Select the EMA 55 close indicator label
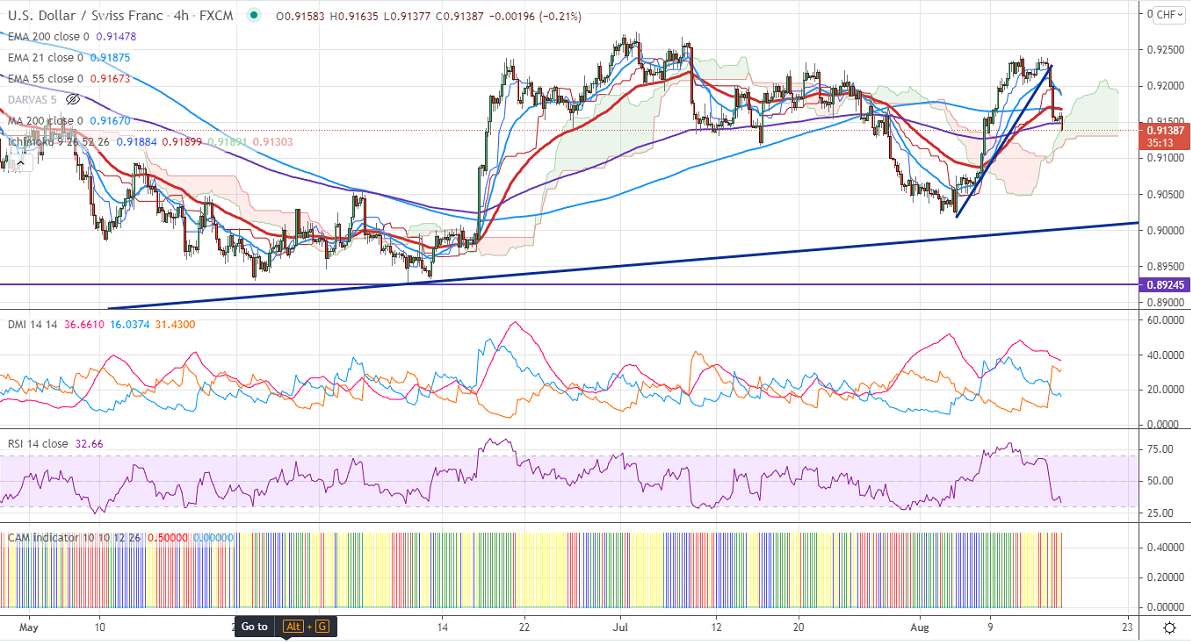Image resolution: width=1191 pixels, height=642 pixels. tap(46, 79)
